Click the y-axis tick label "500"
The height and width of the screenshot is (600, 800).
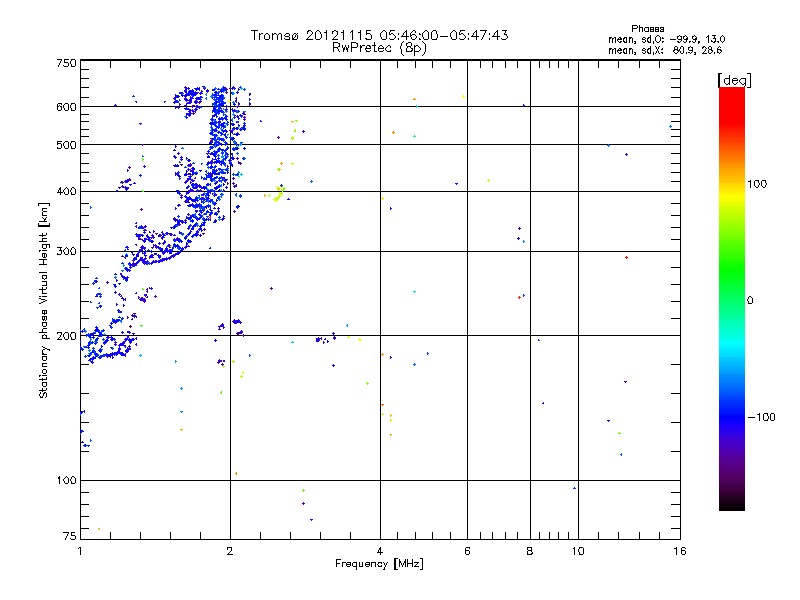pos(66,145)
